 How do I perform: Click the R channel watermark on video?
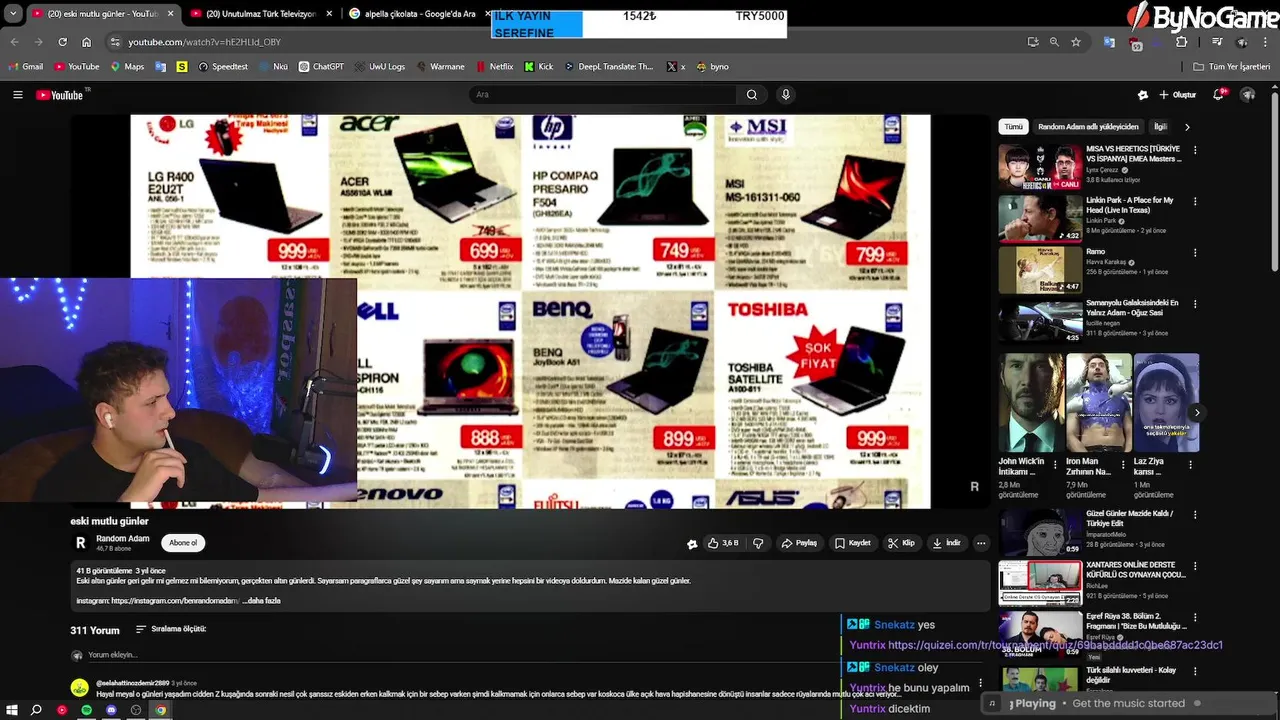pyautogui.click(x=974, y=487)
